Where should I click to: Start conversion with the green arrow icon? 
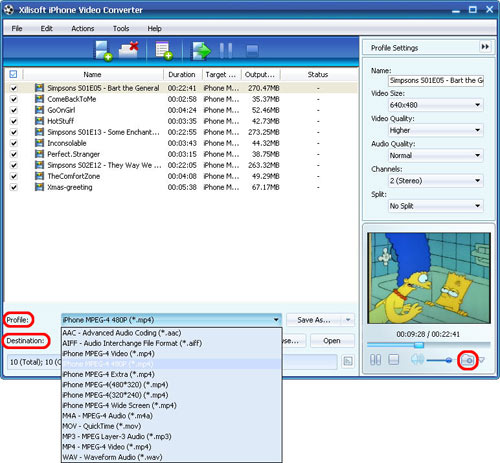[x=201, y=51]
